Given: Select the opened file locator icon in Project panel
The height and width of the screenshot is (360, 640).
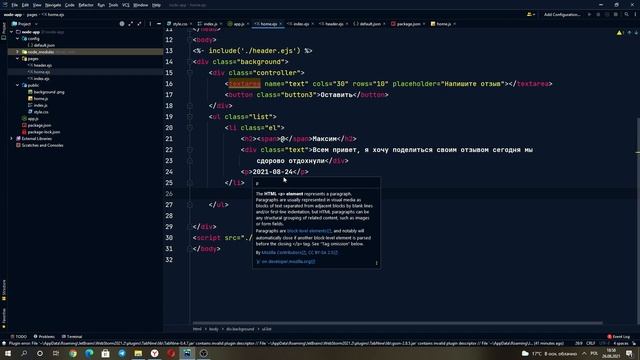Looking at the screenshot, I should click(x=122, y=24).
